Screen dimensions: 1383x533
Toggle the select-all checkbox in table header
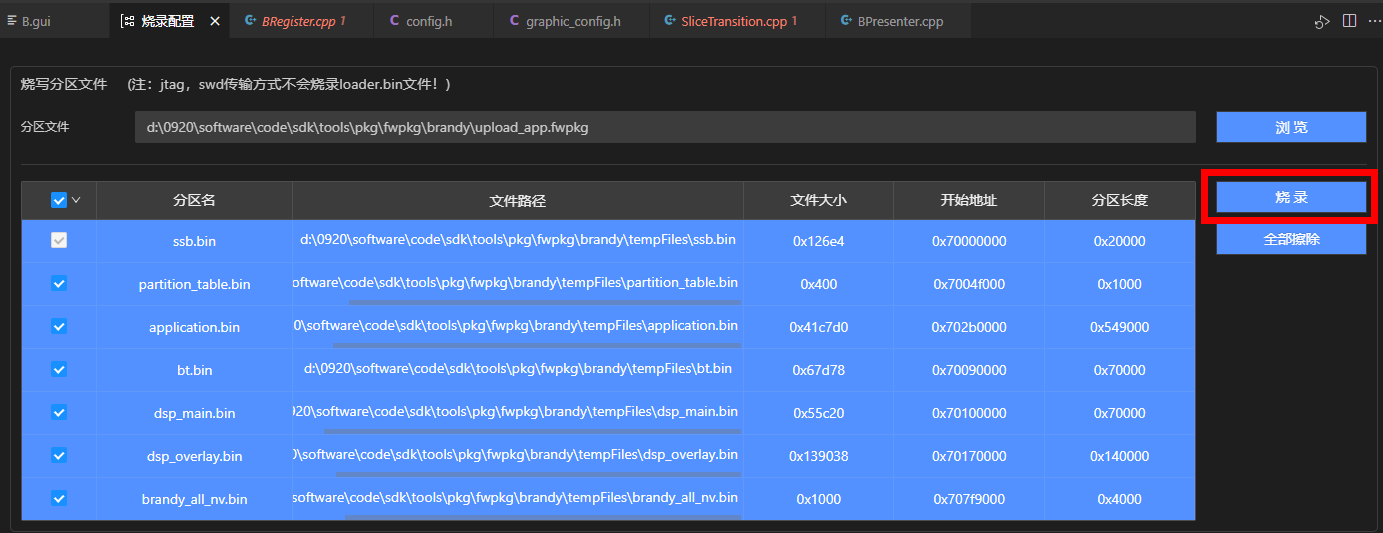pos(58,200)
